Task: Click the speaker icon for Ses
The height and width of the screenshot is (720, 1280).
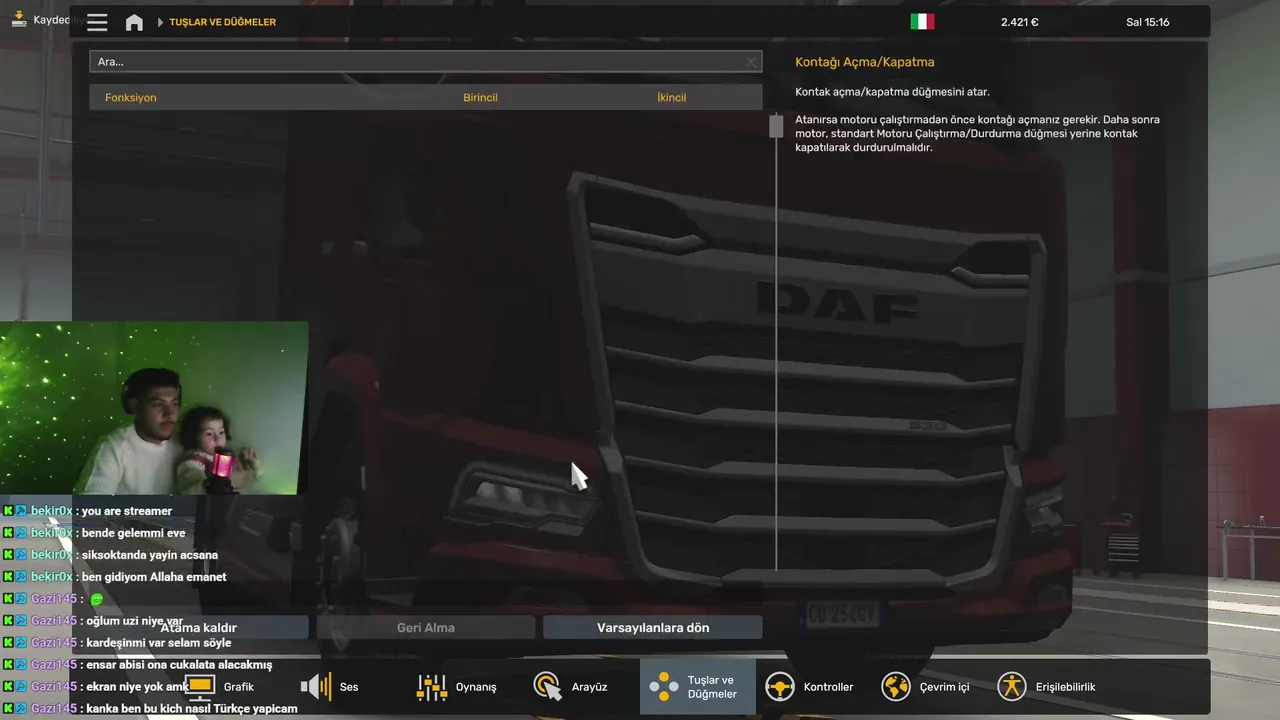Action: click(x=316, y=687)
